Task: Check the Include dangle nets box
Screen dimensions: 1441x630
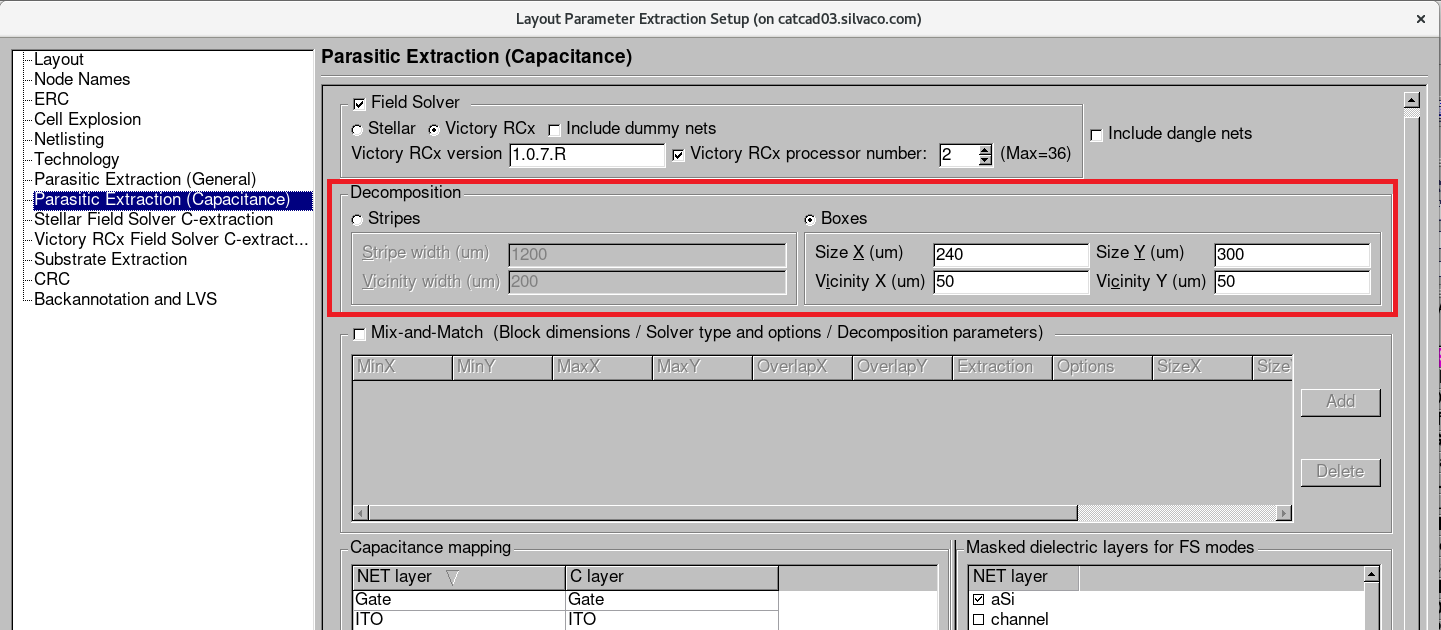Action: tap(1096, 134)
